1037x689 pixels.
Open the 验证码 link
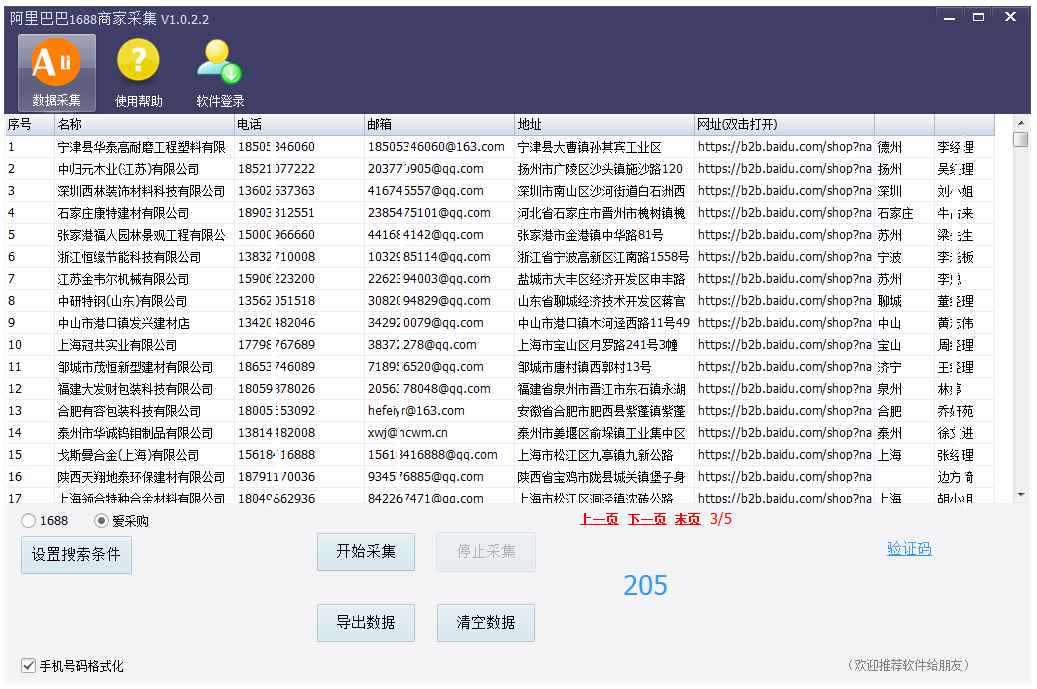click(x=909, y=549)
